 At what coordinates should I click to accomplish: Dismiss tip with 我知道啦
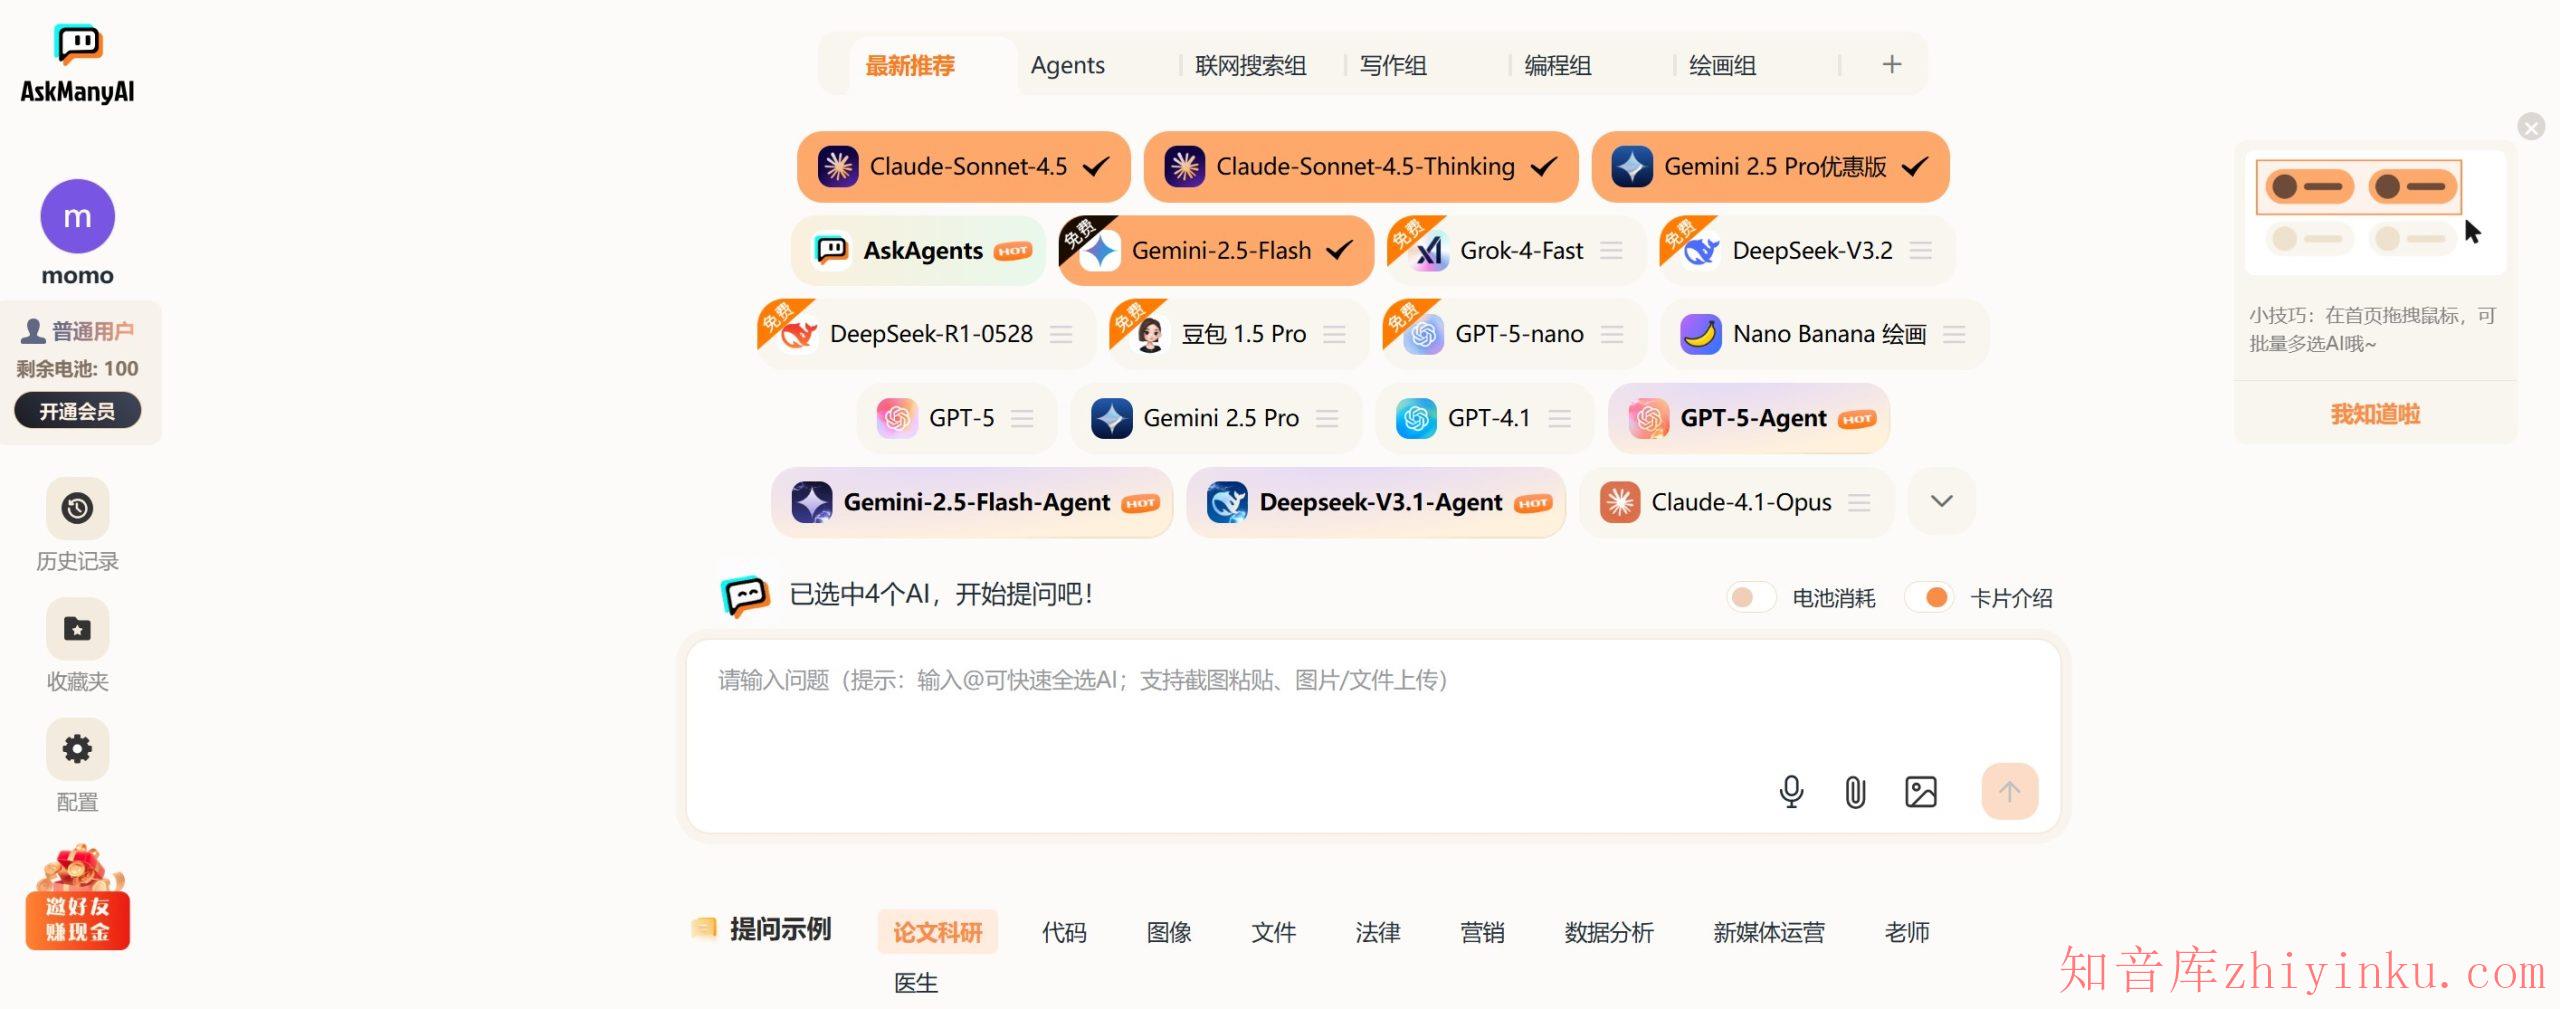coord(2375,414)
